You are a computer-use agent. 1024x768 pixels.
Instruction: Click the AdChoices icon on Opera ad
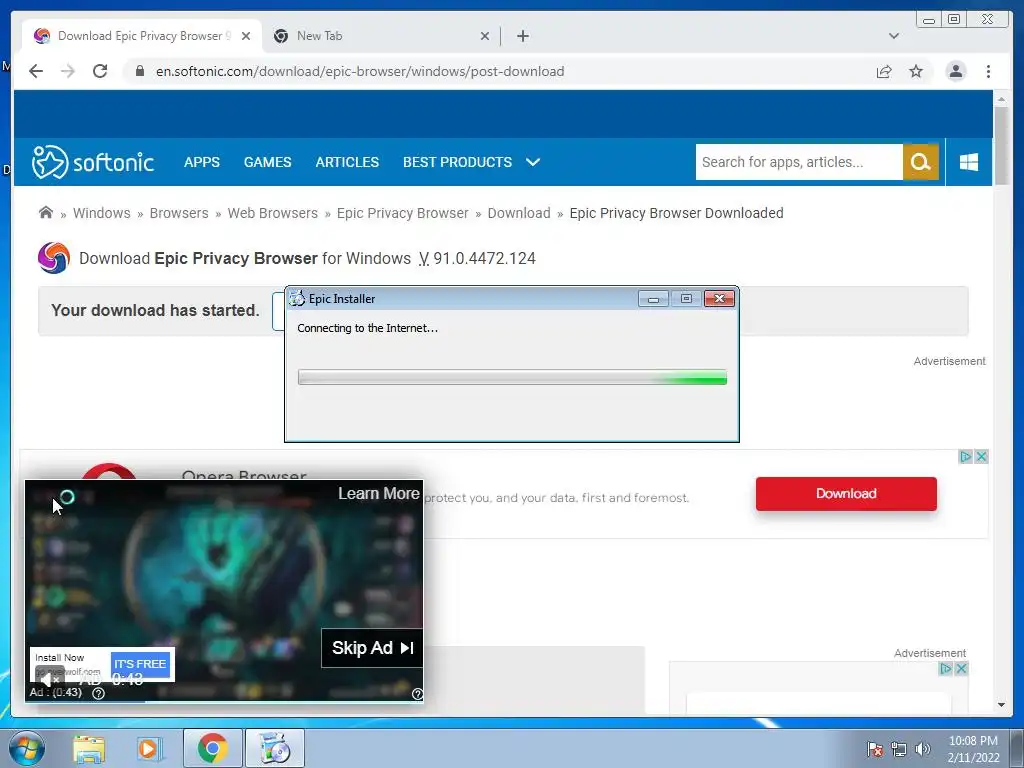click(966, 456)
